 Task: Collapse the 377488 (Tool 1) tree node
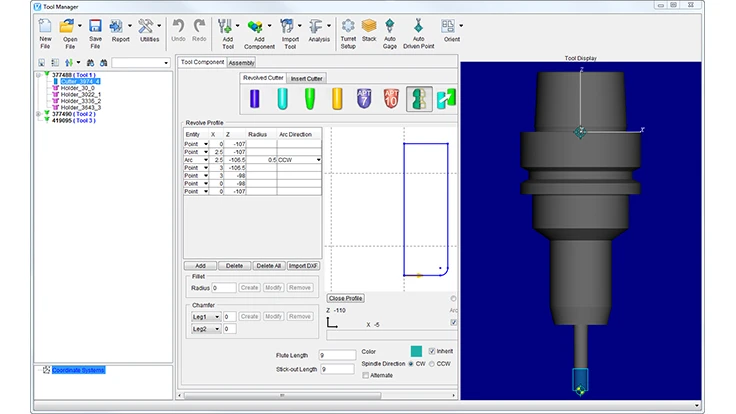pyautogui.click(x=38, y=74)
